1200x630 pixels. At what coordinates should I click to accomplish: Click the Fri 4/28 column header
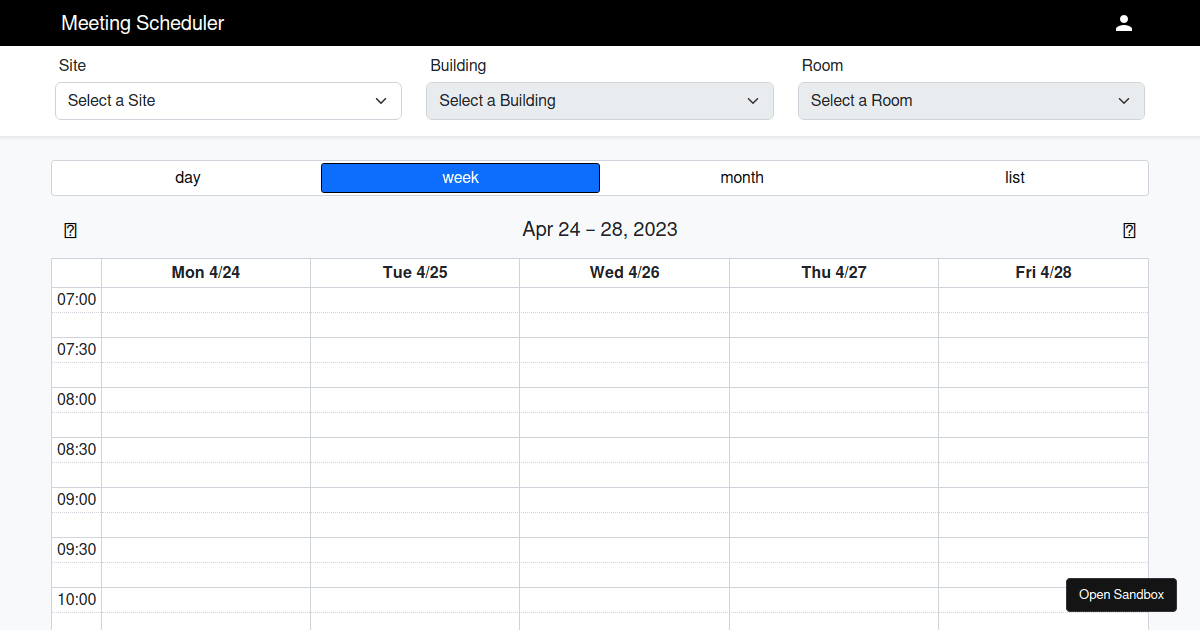pos(1043,273)
